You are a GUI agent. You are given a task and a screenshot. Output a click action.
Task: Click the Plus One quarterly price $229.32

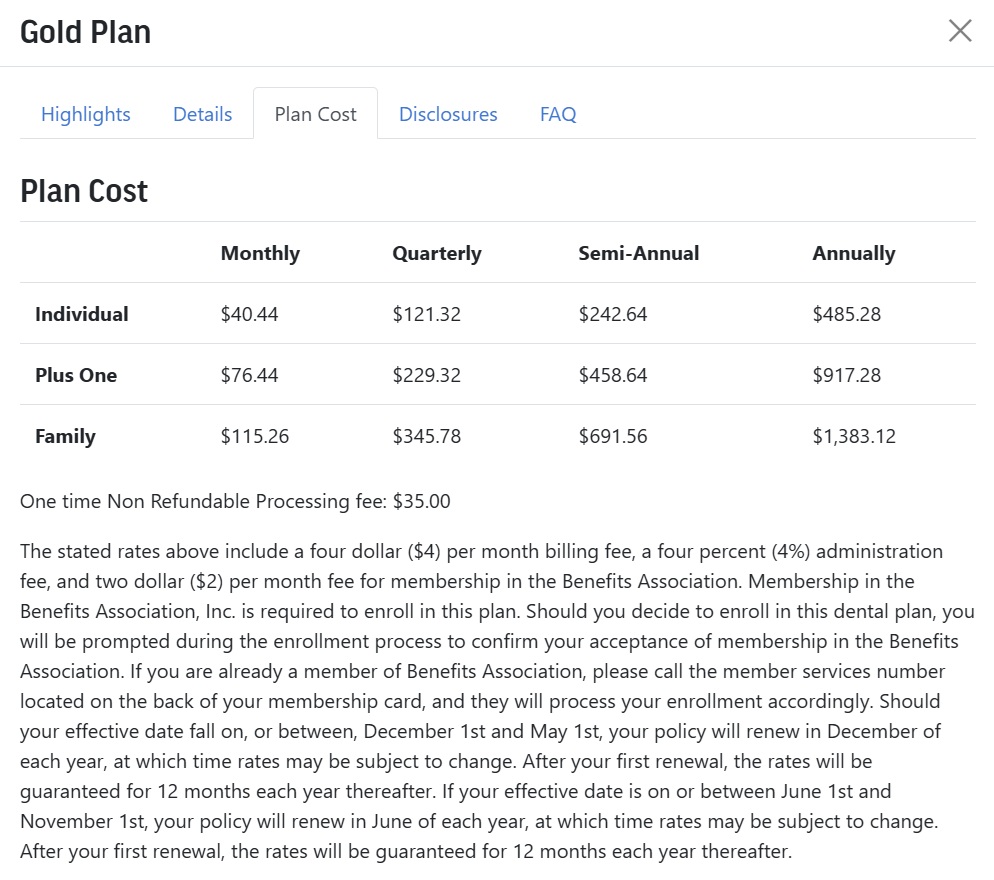pos(426,375)
